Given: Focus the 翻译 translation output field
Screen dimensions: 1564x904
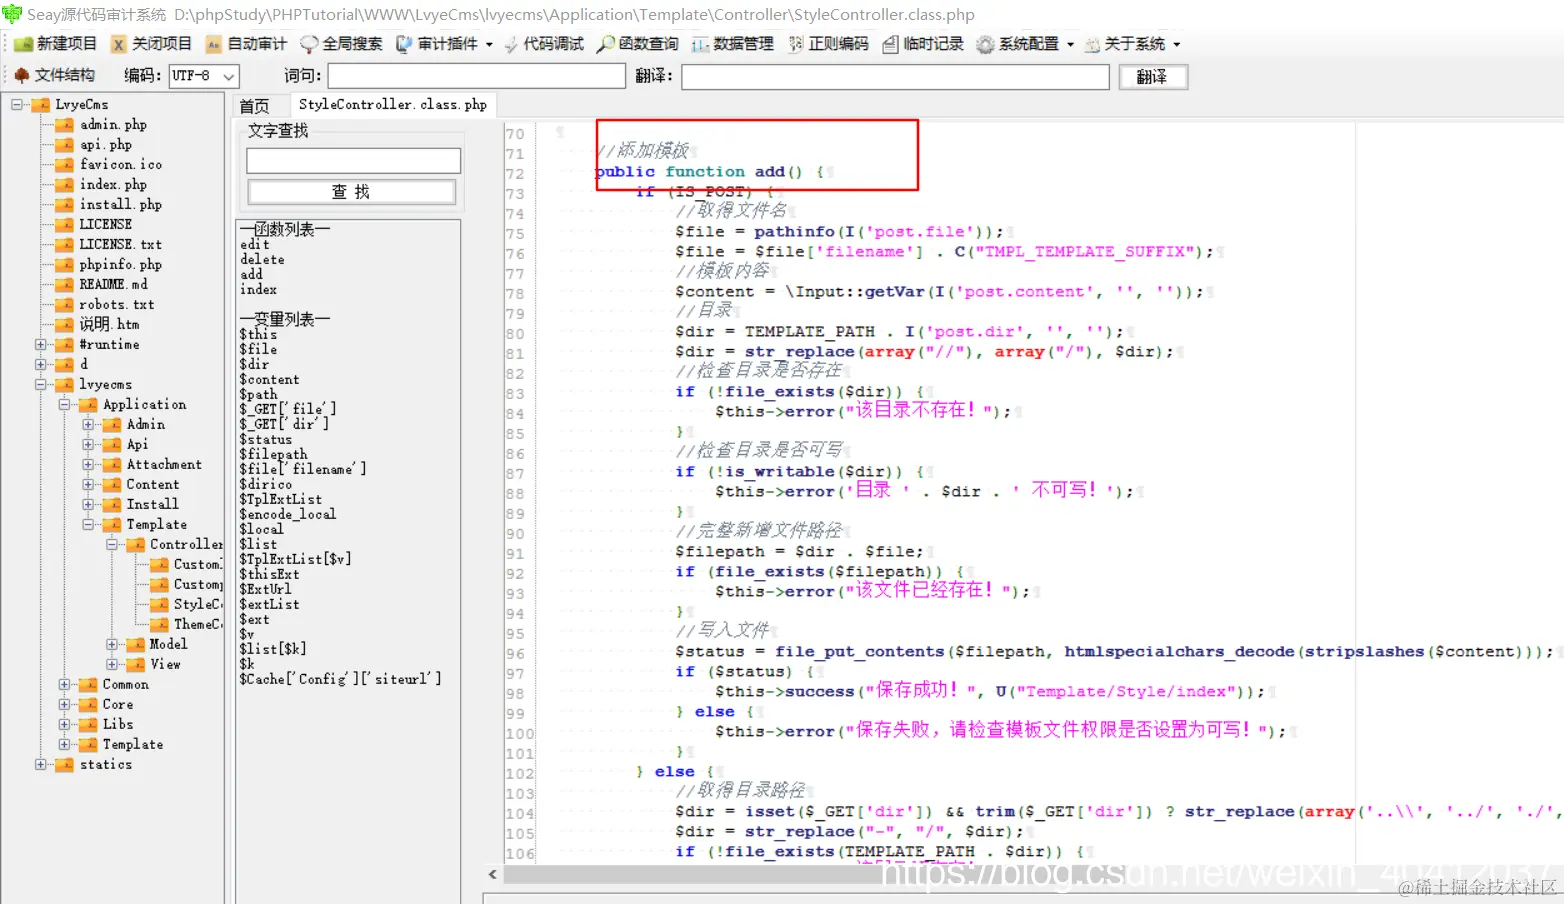Looking at the screenshot, I should [x=896, y=77].
